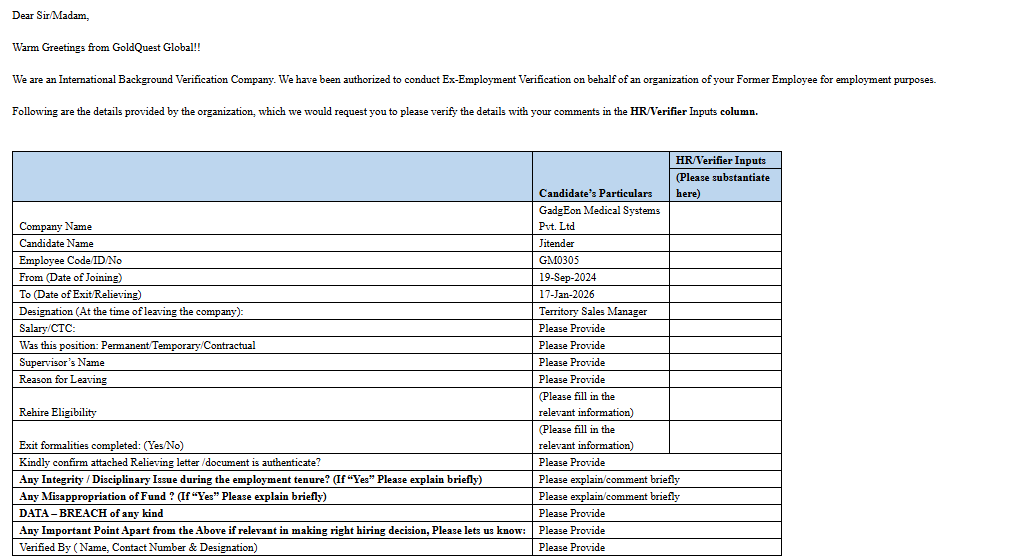Screen dimensions: 1016x556
Task: Click the 'Salary/CTC:' row label
Action: (47, 328)
